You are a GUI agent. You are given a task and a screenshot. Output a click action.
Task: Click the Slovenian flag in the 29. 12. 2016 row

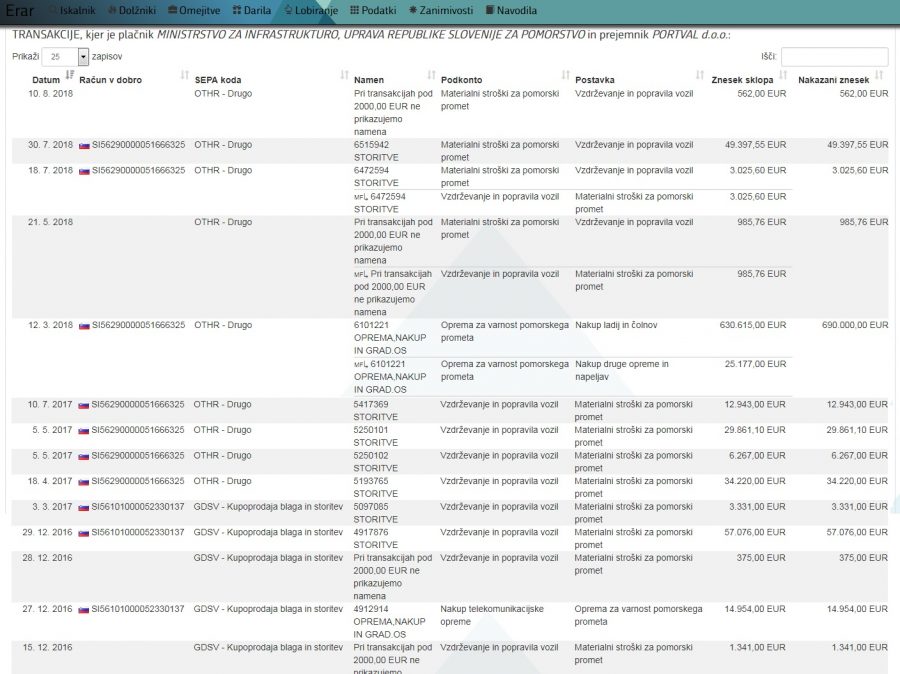tap(84, 533)
